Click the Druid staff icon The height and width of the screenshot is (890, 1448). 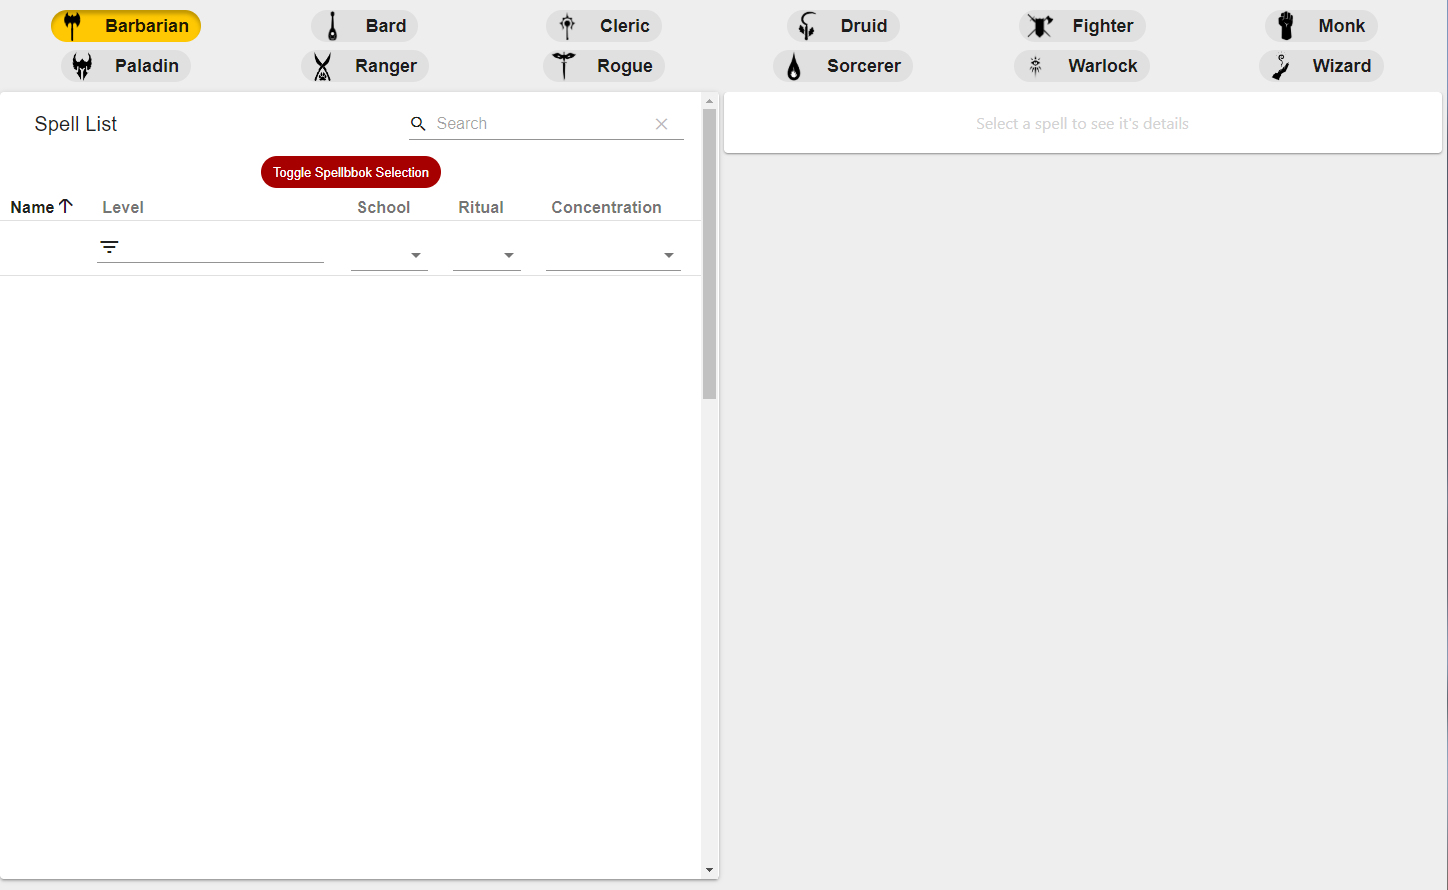[x=807, y=26]
